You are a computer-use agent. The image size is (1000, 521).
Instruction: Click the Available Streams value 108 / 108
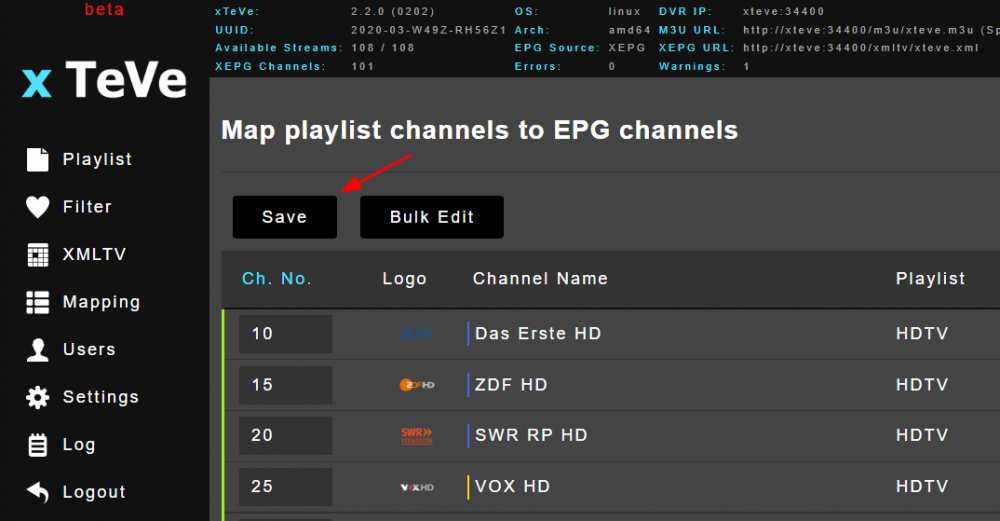[383, 48]
